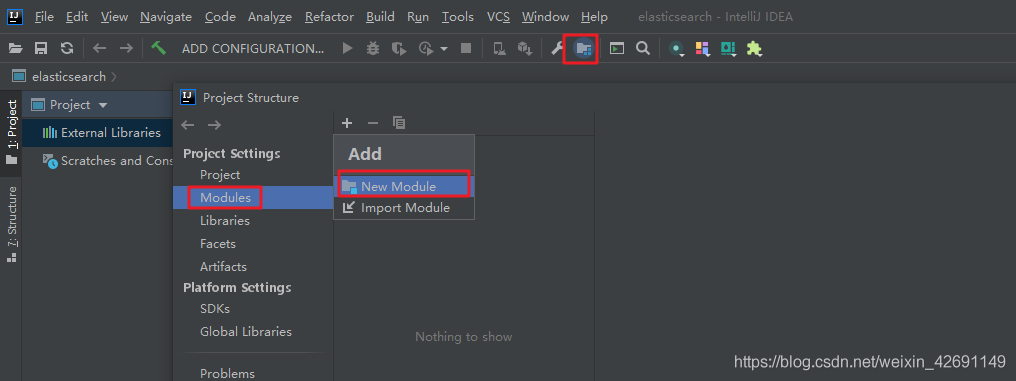1016x381 pixels.
Task: Click the Search Everywhere magnifier icon
Action: [643, 49]
